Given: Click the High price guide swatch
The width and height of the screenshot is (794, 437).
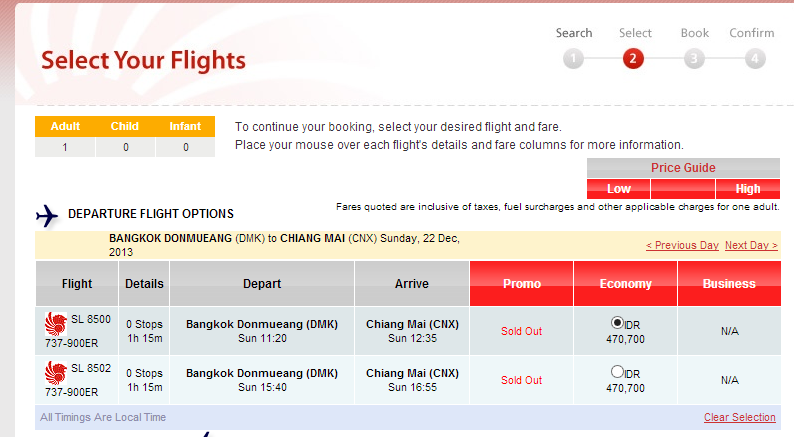Looking at the screenshot, I should coord(747,188).
